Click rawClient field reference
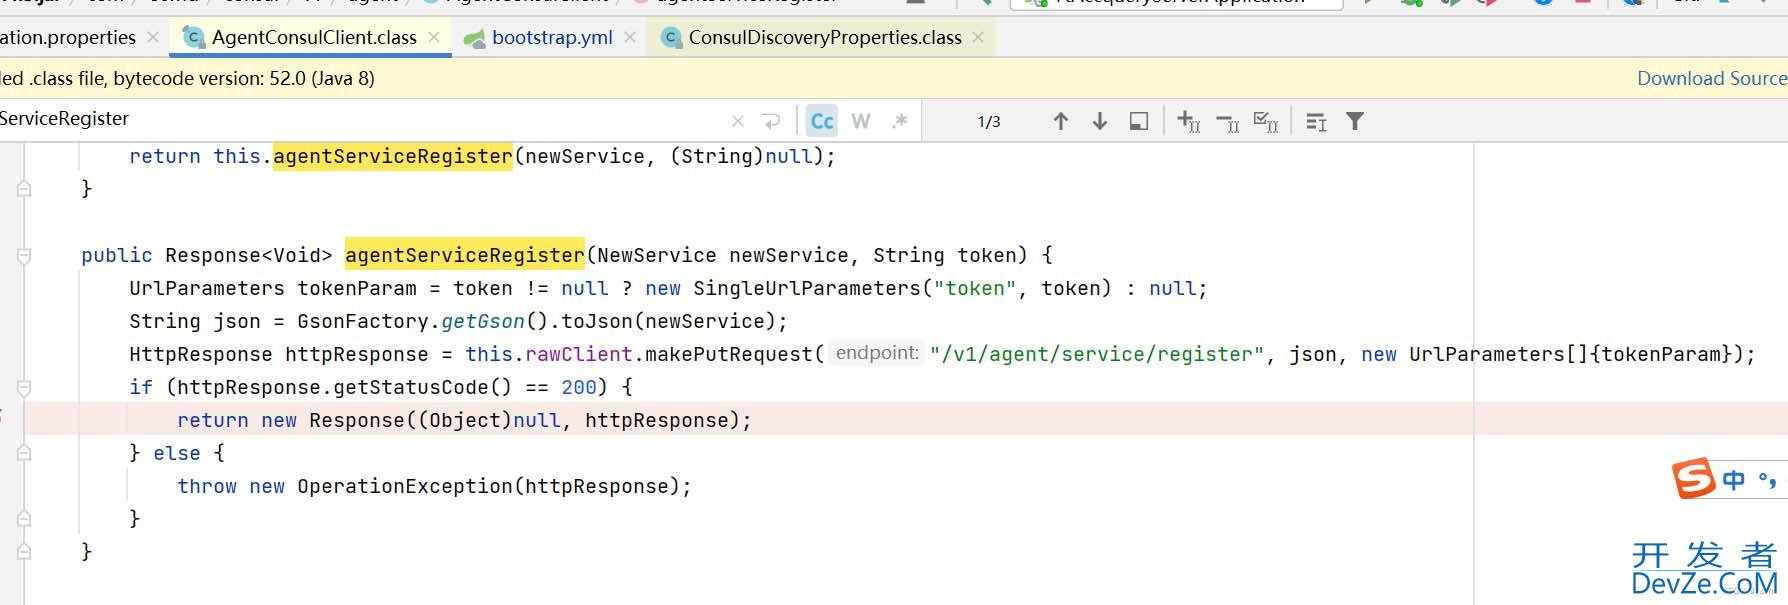The image size is (1788, 605). [x=579, y=354]
